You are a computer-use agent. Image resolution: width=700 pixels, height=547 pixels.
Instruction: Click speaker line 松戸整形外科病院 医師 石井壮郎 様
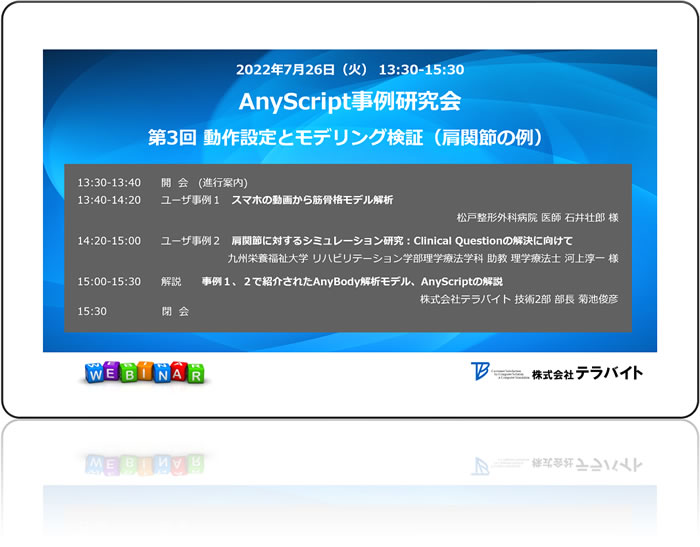coord(538,217)
